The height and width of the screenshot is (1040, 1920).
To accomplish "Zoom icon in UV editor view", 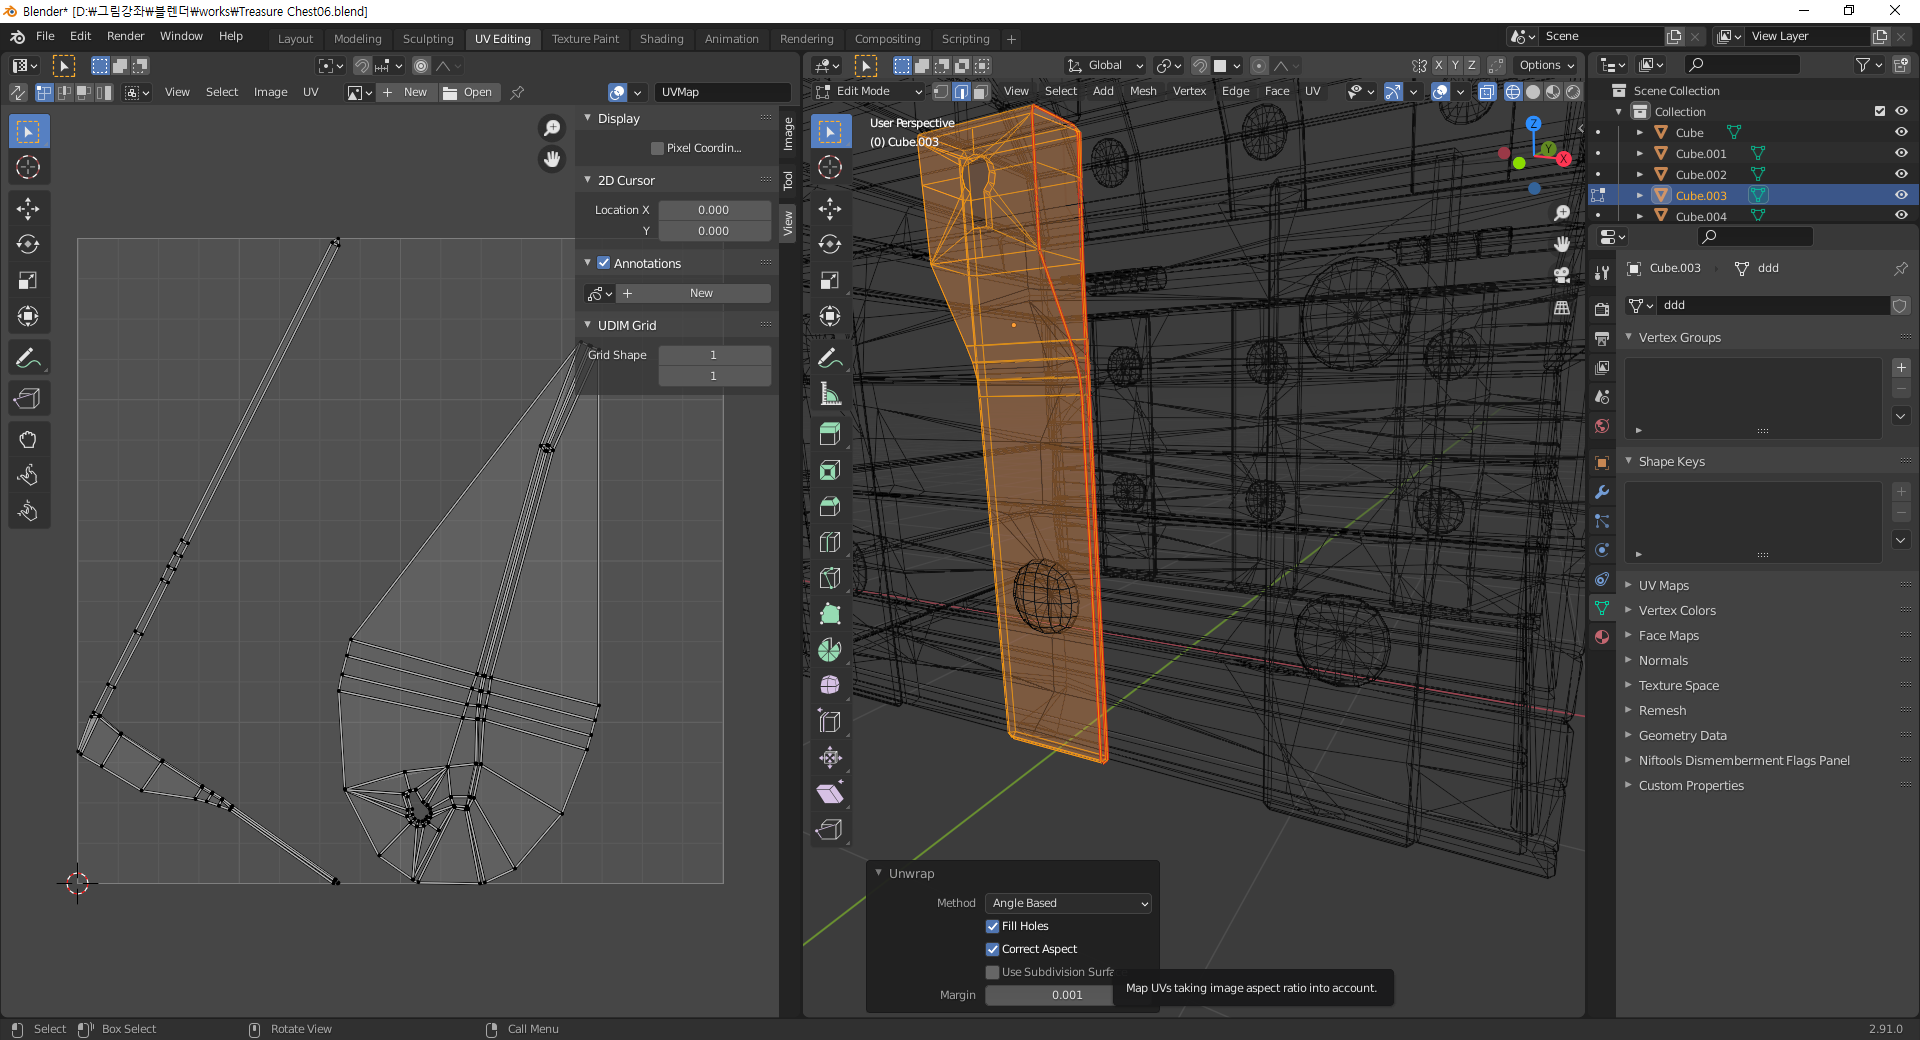I will pos(552,128).
